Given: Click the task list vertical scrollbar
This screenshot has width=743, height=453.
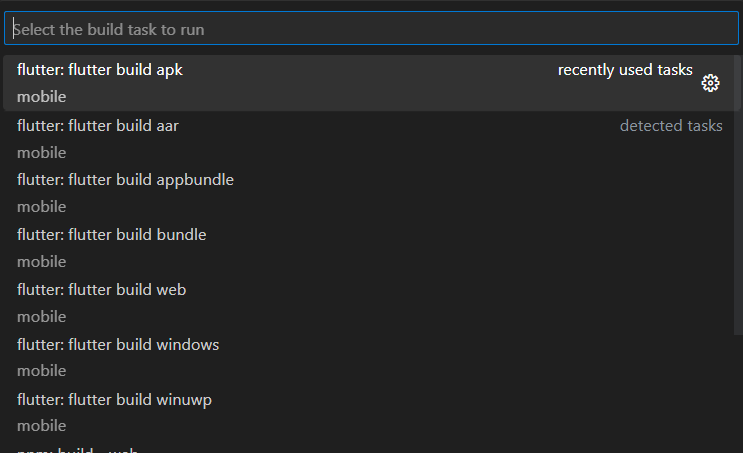Looking at the screenshot, I should 738,194.
